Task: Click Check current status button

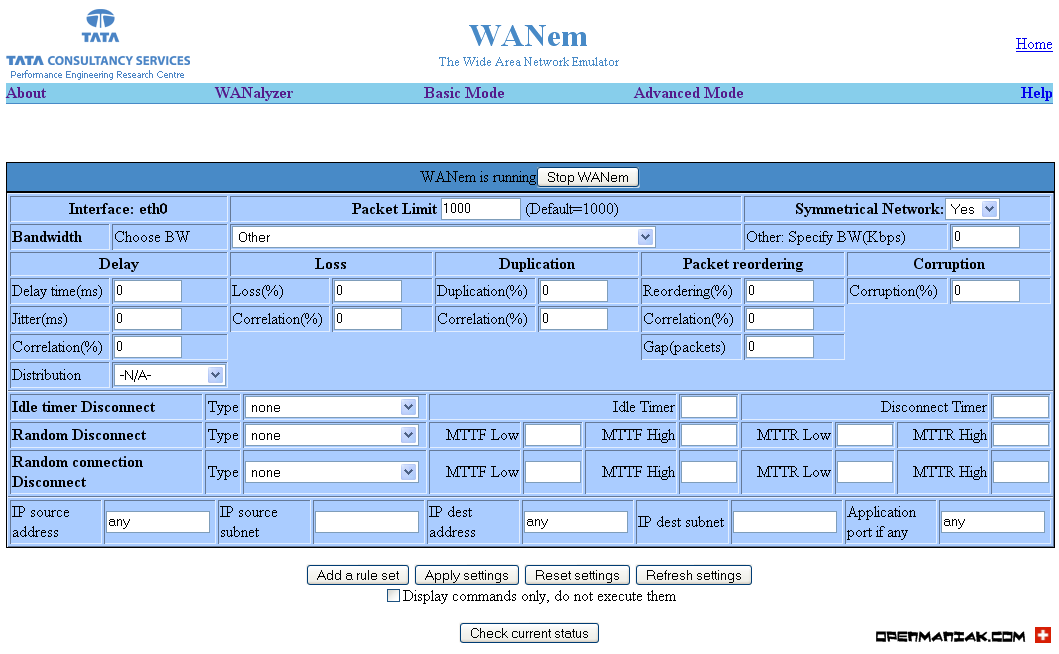Action: pos(530,633)
